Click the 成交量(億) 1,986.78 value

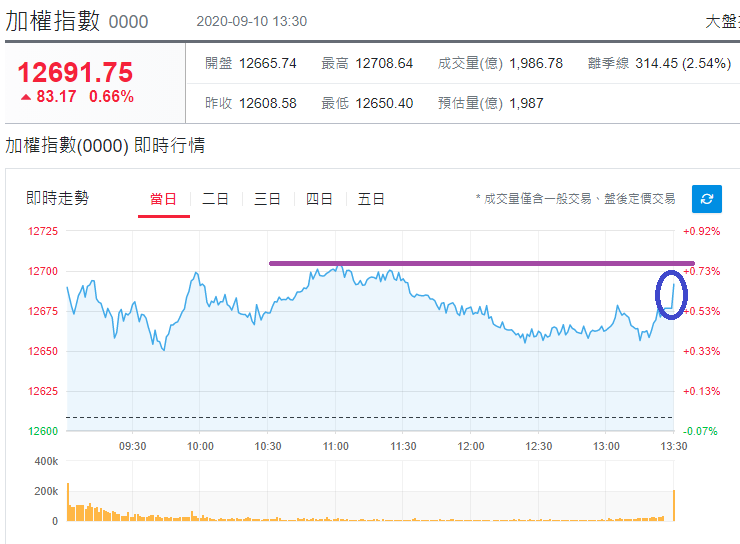click(536, 63)
